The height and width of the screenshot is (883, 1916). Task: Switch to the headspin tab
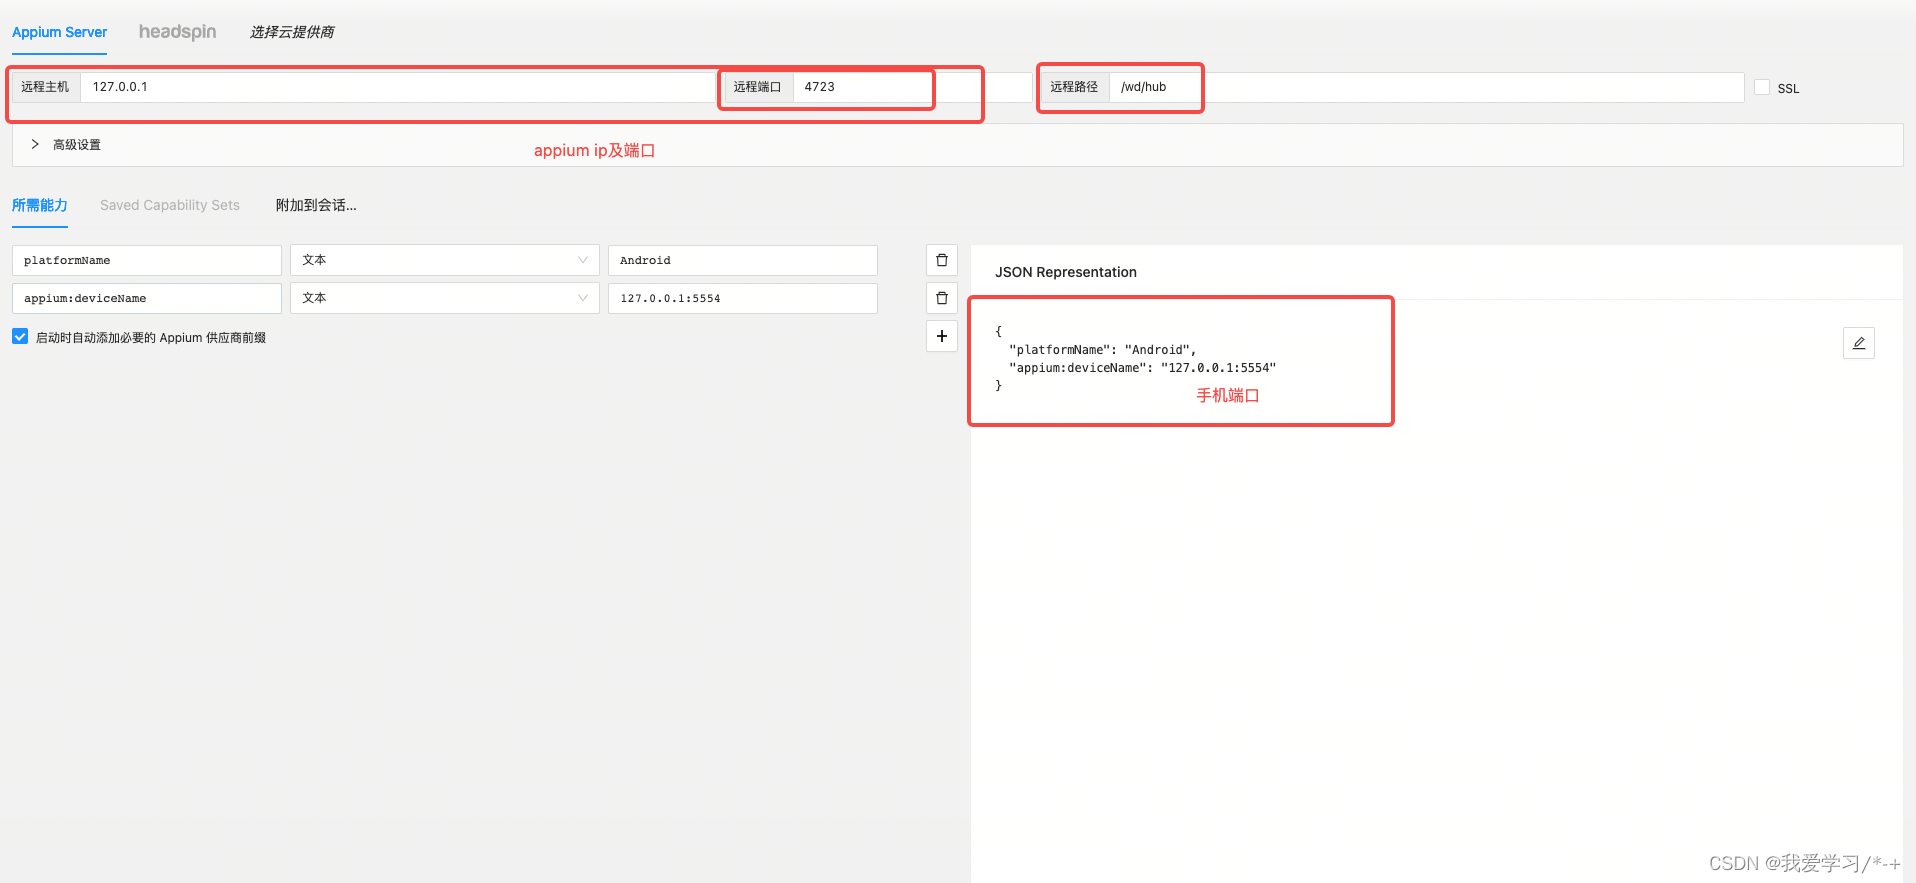point(177,32)
